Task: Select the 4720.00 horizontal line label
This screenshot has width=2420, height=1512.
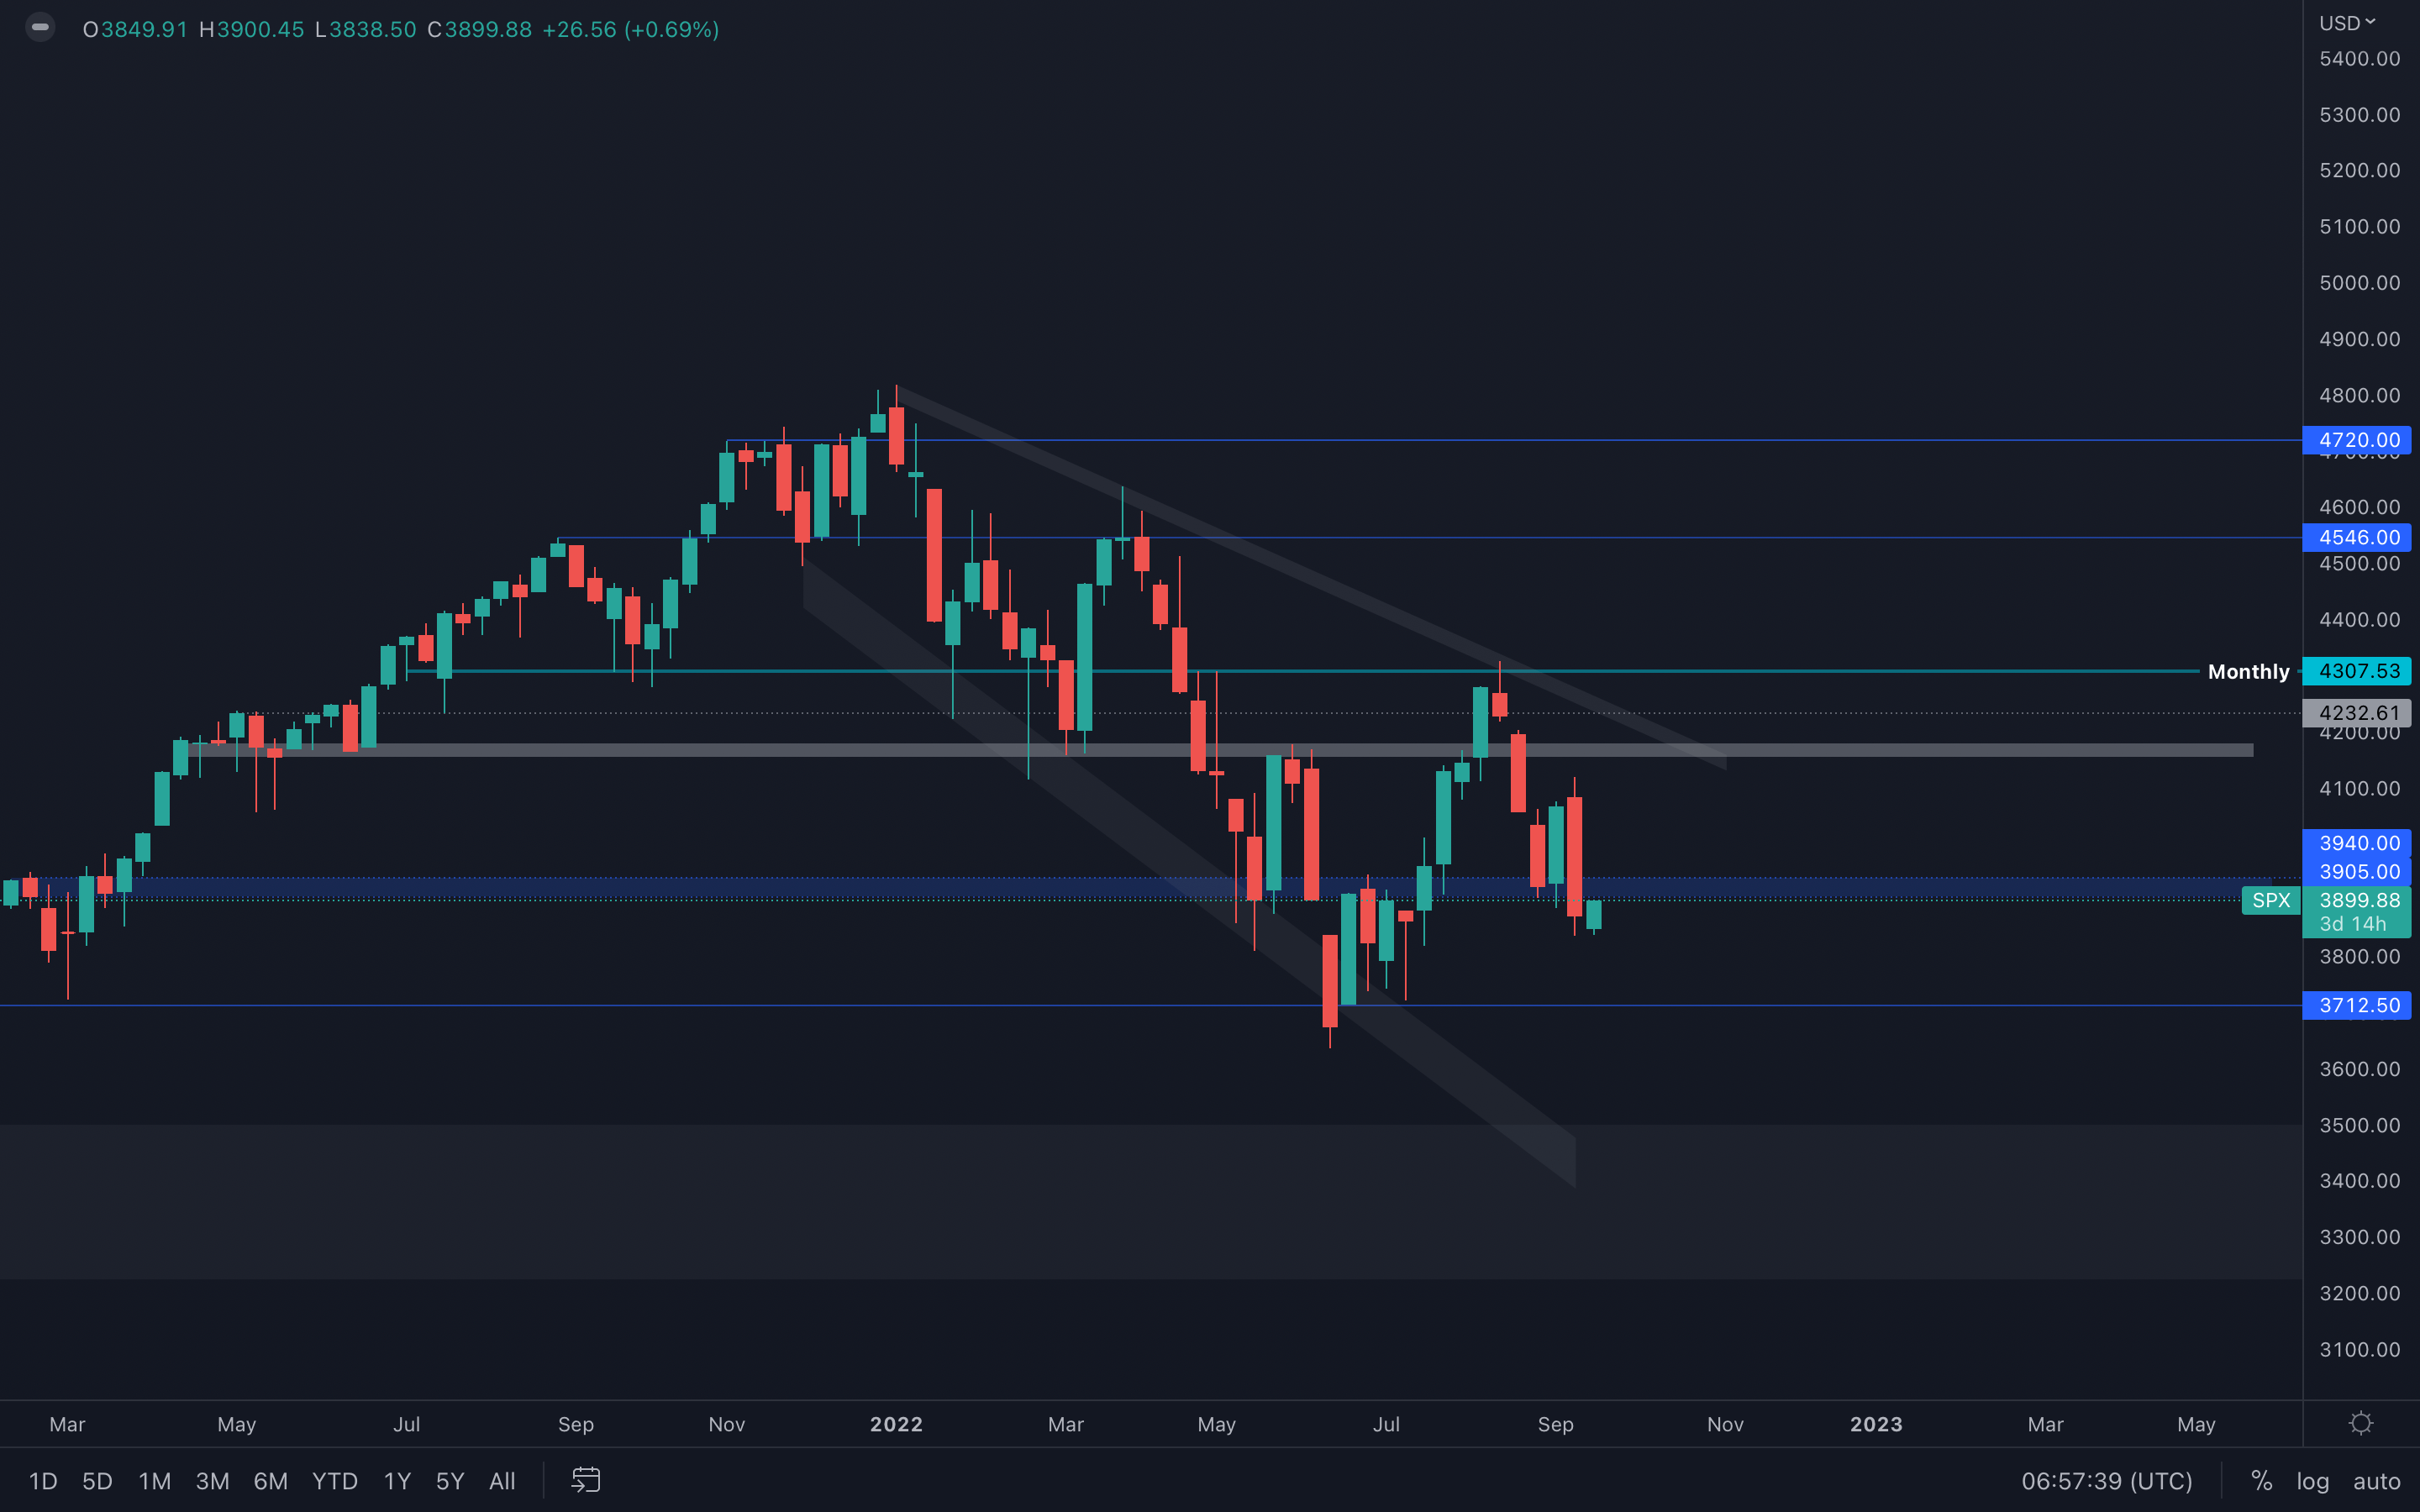Action: [x=2358, y=440]
